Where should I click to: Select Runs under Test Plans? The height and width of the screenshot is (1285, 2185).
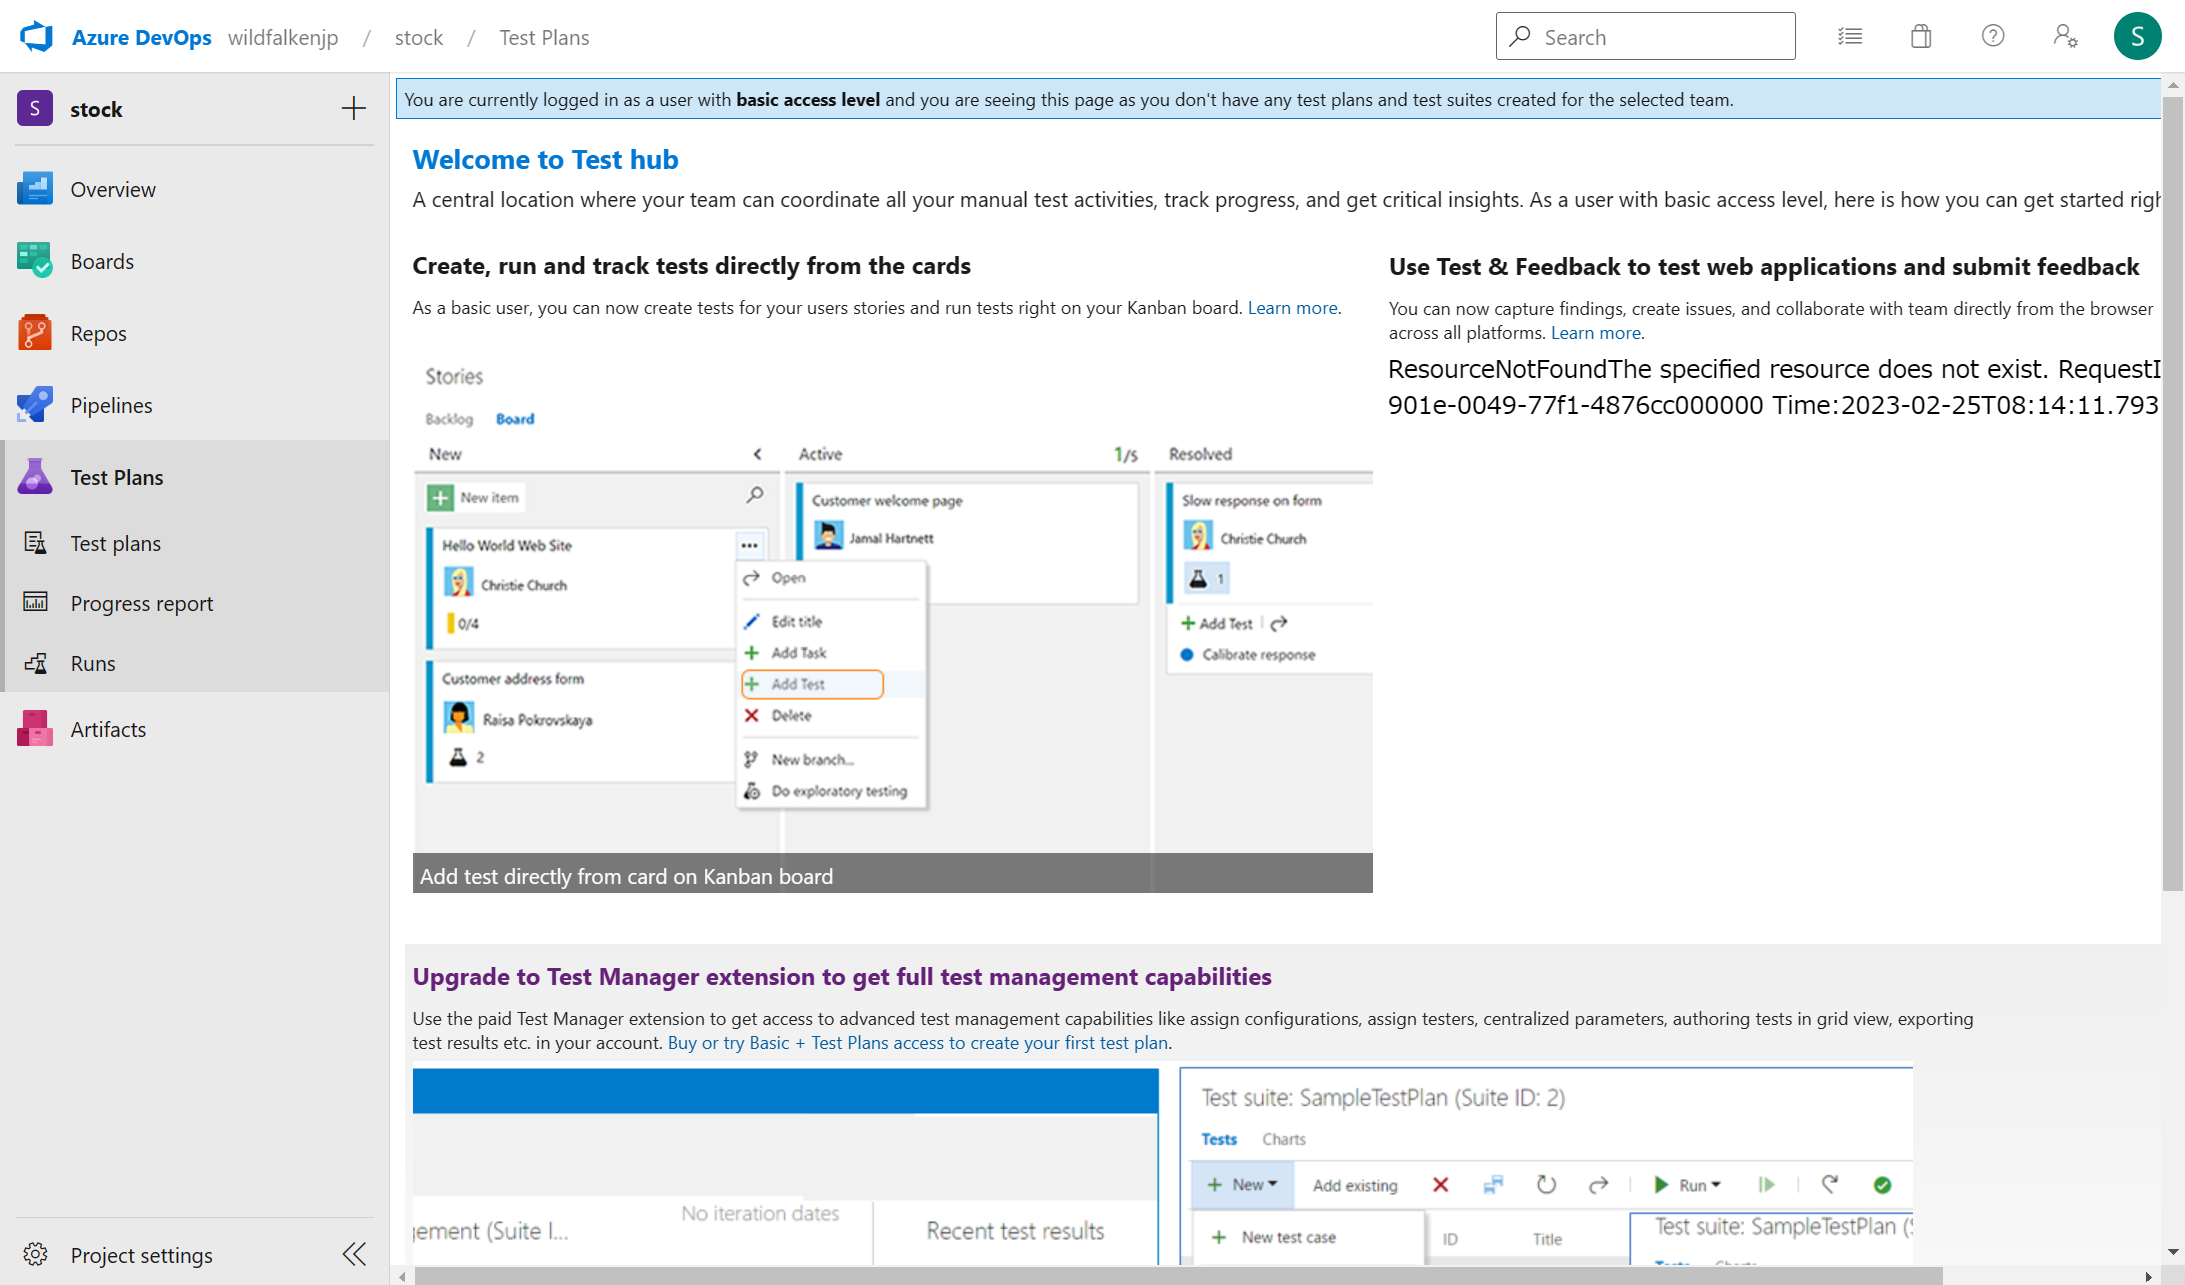(93, 663)
